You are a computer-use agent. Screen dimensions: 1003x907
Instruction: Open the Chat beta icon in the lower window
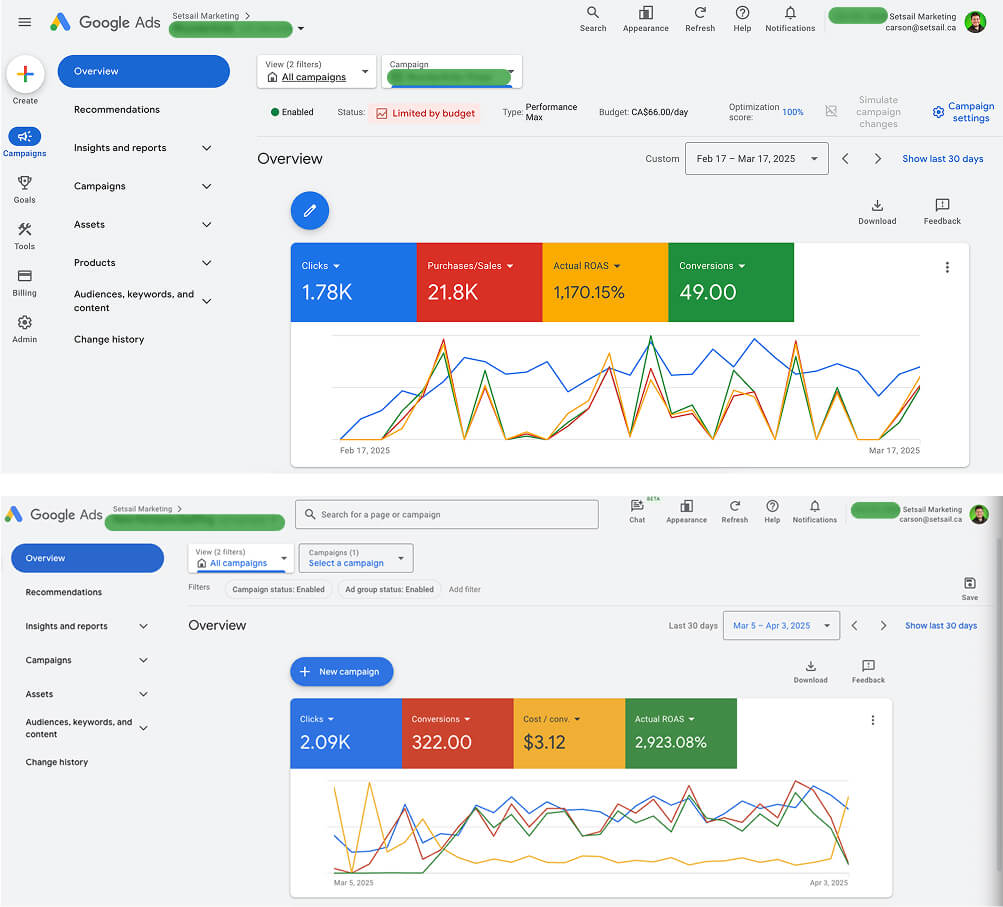click(637, 505)
